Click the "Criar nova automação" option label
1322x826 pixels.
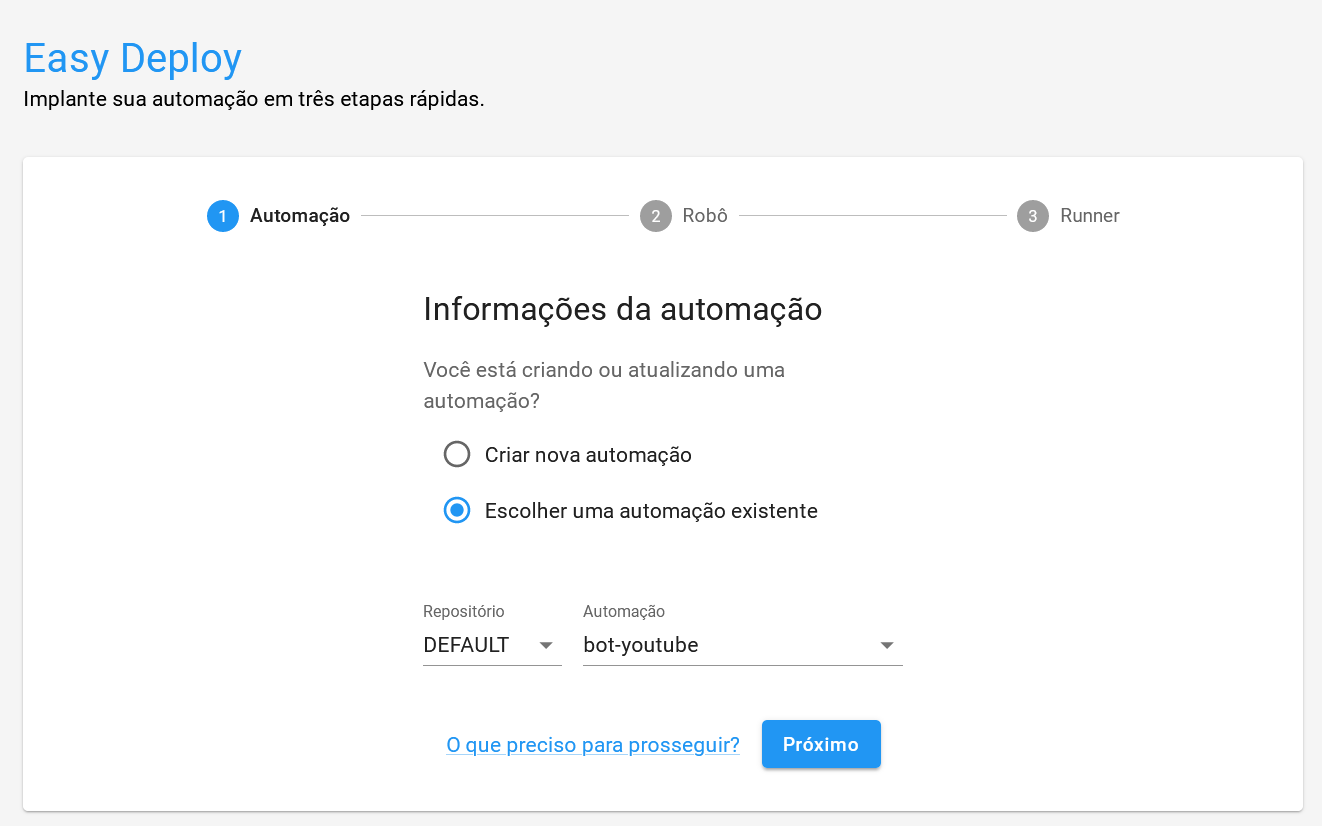[x=588, y=455]
